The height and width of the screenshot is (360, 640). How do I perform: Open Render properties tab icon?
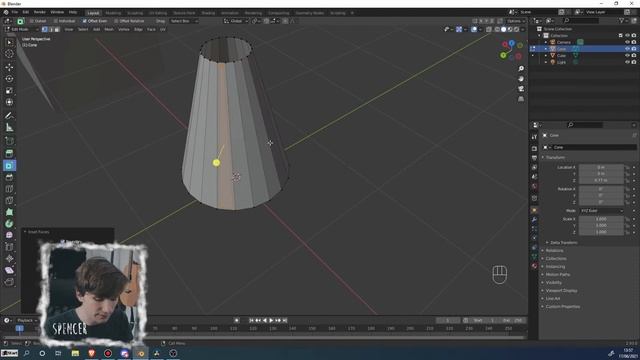pyautogui.click(x=534, y=148)
